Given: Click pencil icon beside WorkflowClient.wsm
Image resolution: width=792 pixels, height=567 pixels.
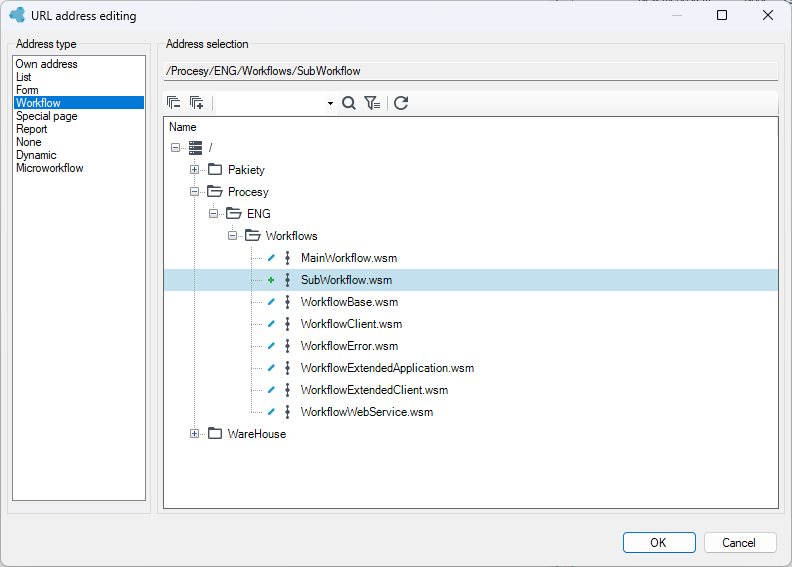Looking at the screenshot, I should tap(271, 324).
